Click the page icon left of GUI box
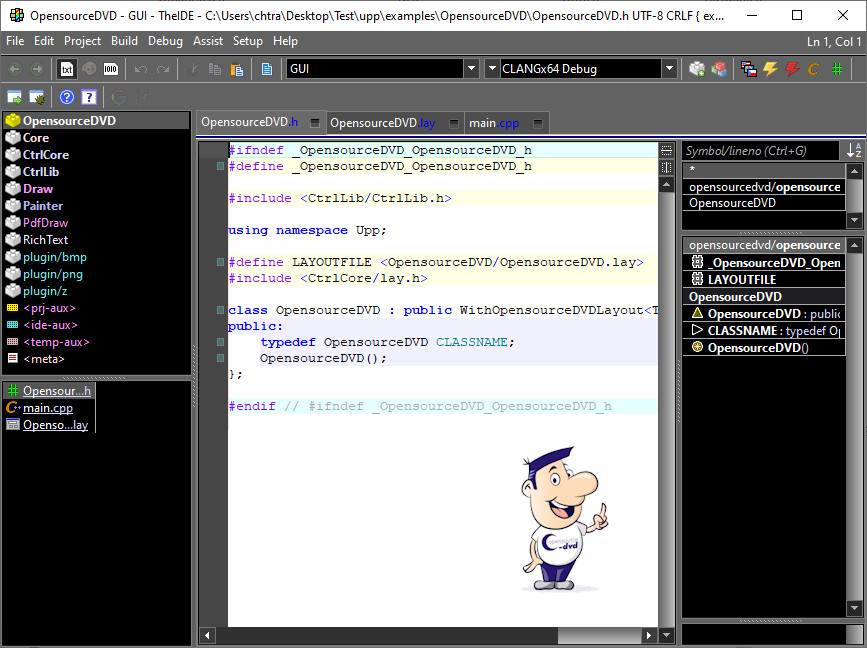This screenshot has width=867, height=648. (267, 69)
